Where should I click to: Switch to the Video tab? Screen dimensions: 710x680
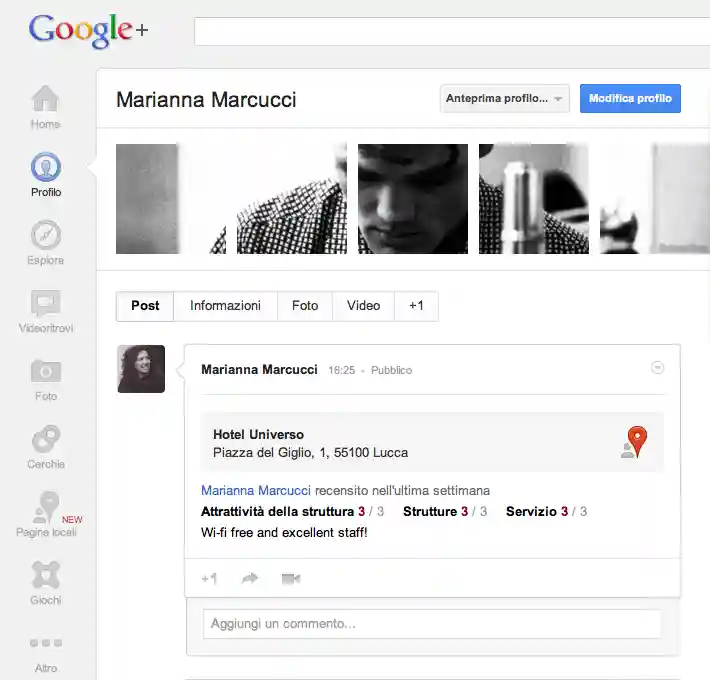363,306
